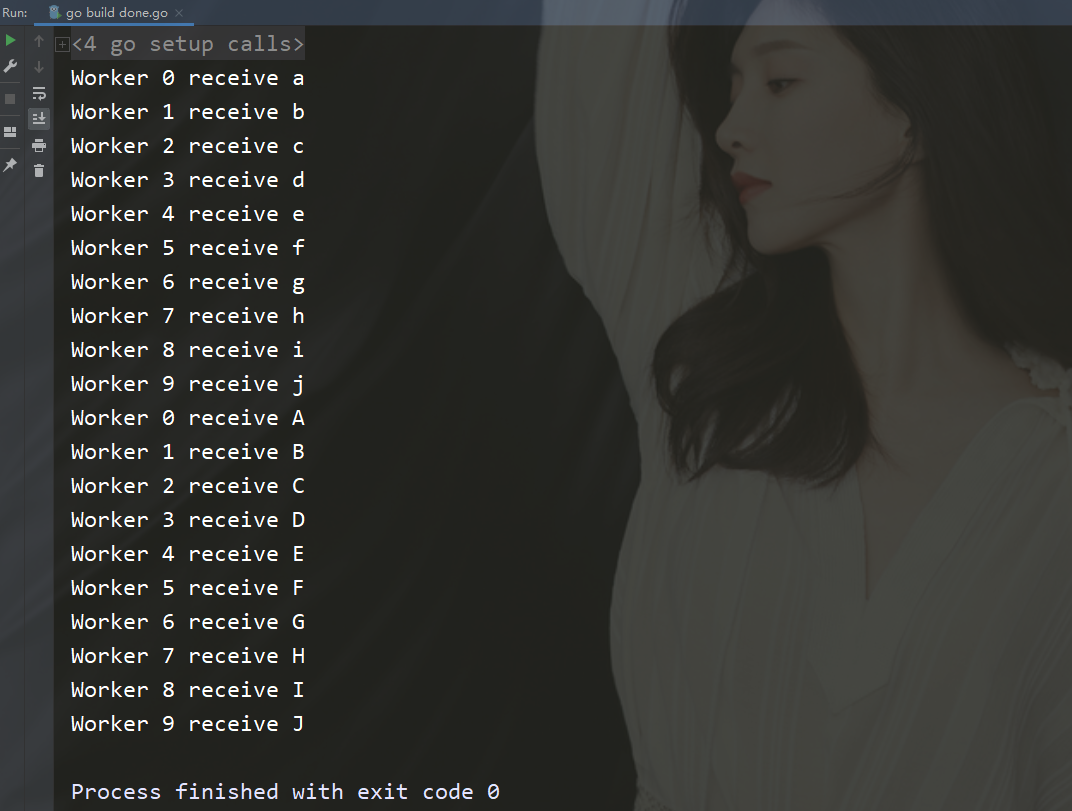The image size is (1072, 811).
Task: Print the console output
Action: point(39,145)
